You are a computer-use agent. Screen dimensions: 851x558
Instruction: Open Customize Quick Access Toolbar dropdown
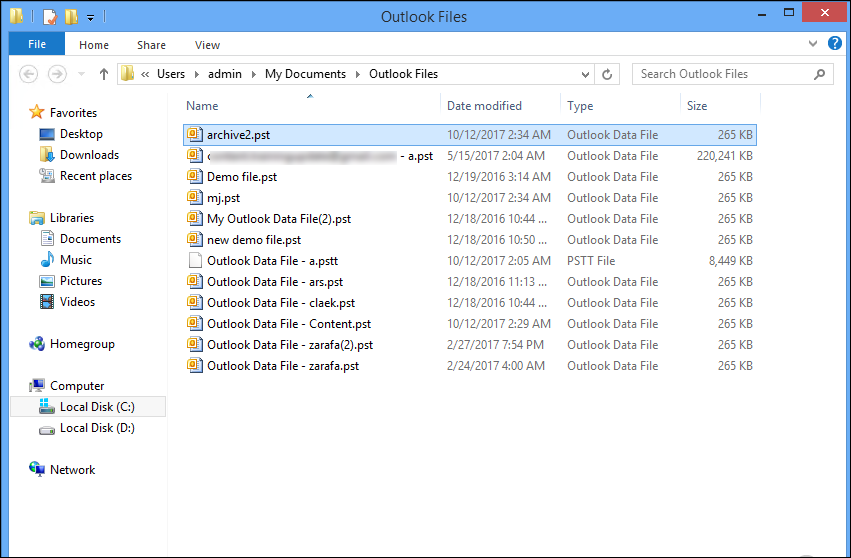pyautogui.click(x=91, y=17)
